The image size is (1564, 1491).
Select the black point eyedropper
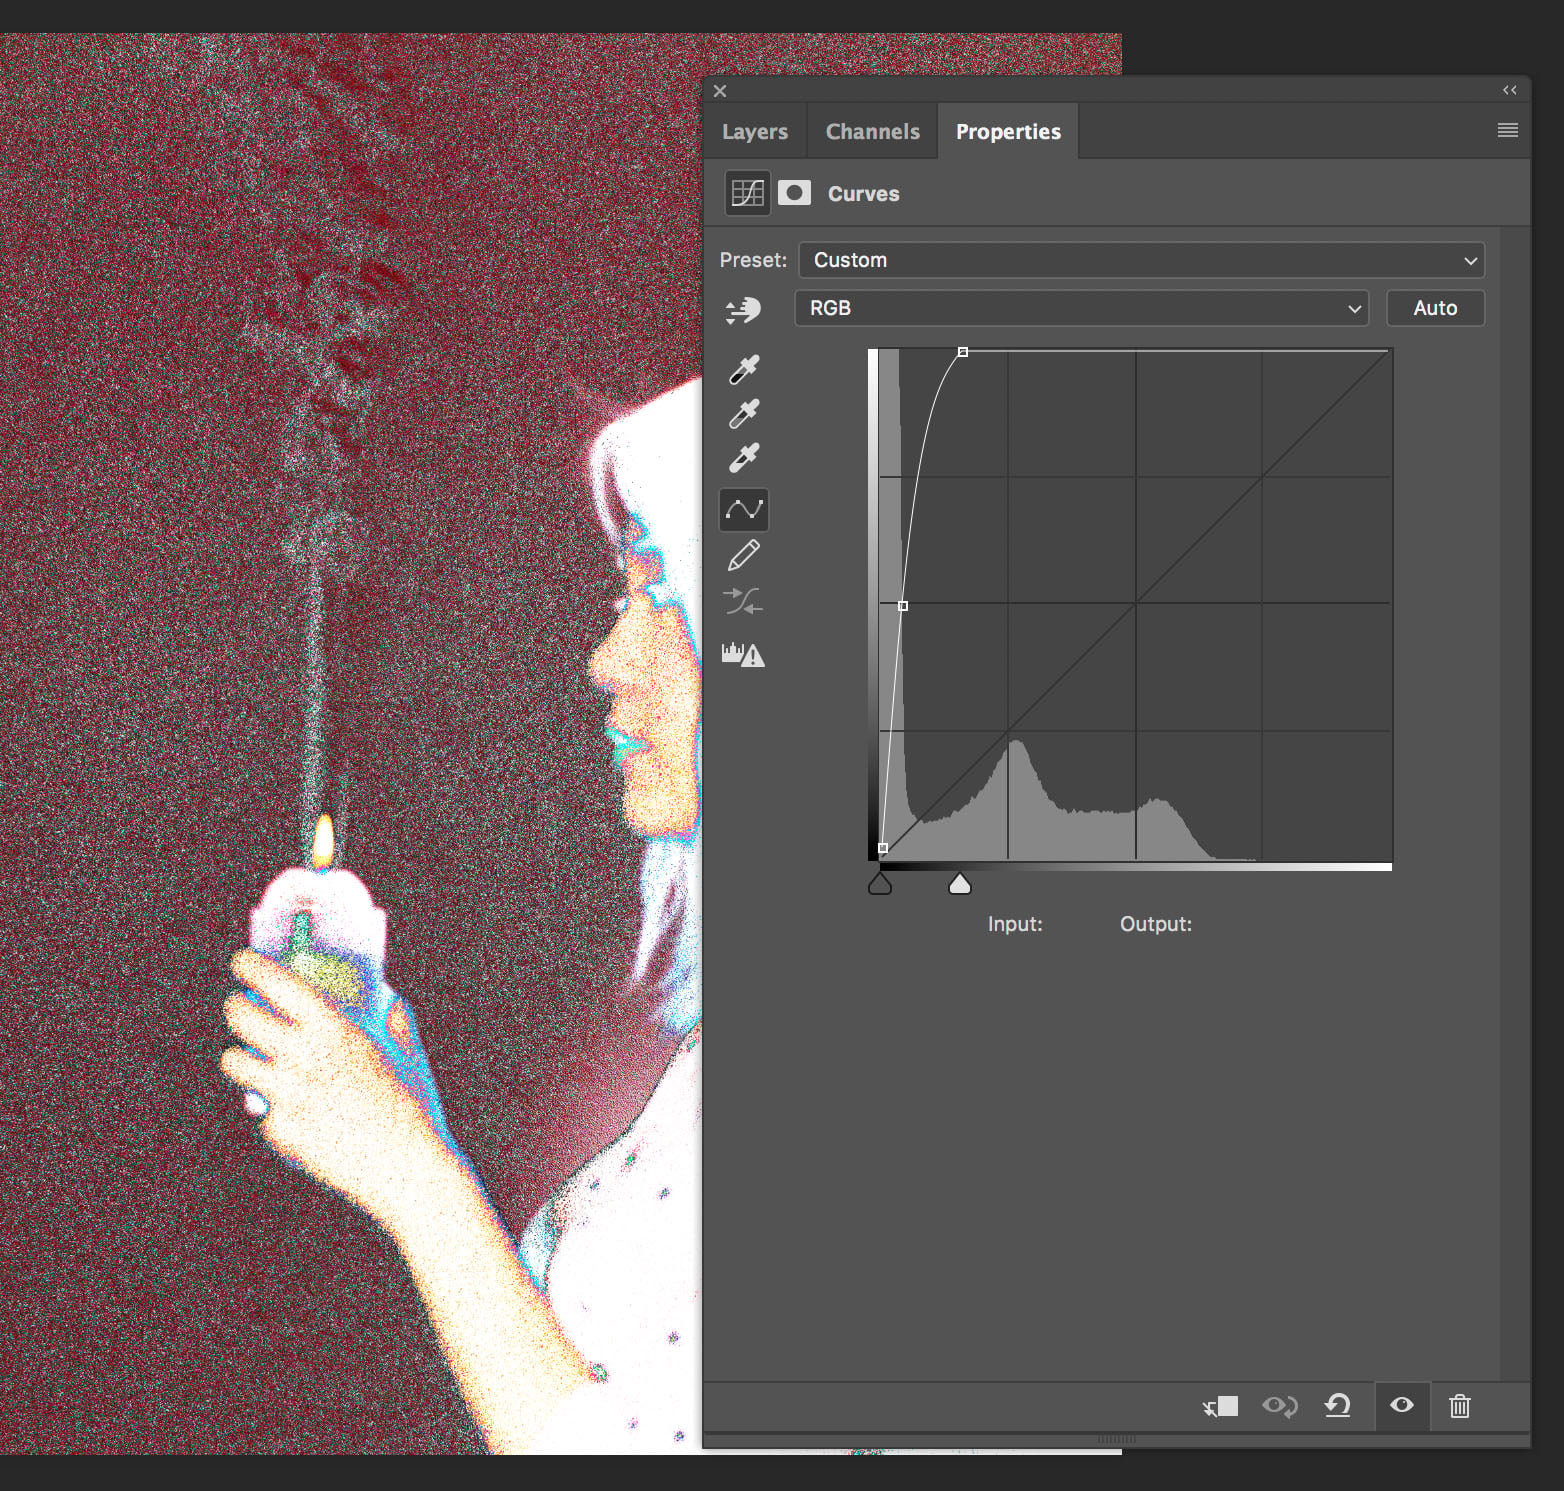744,369
